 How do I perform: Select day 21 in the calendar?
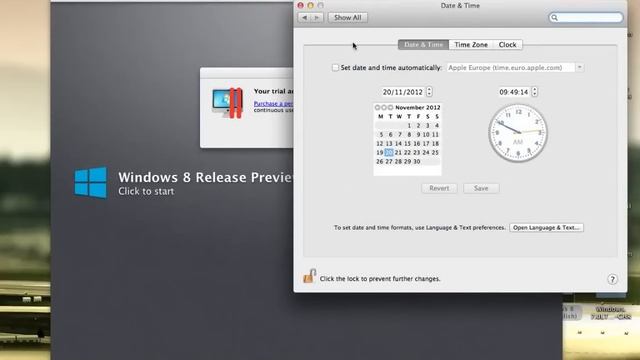click(x=398, y=152)
